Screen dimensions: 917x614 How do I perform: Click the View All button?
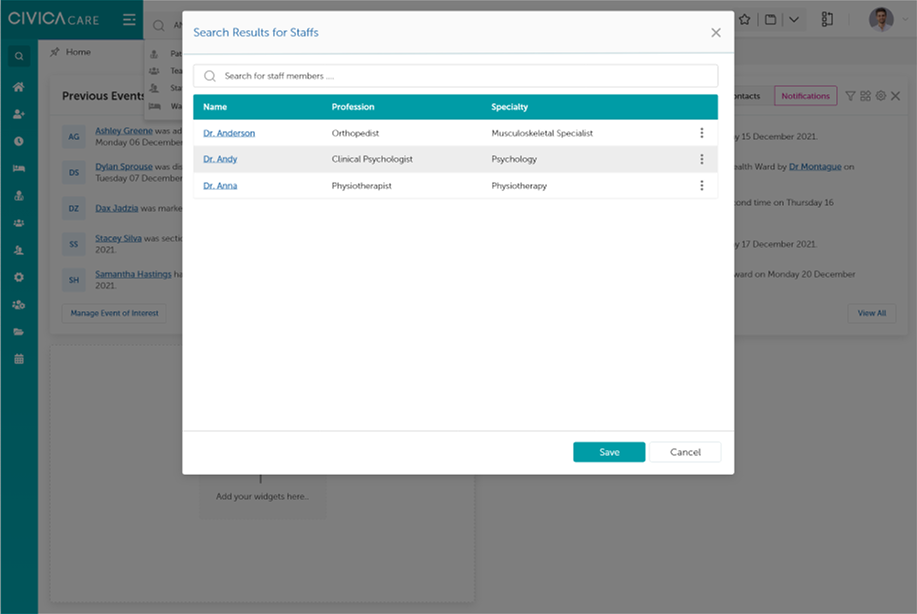coord(871,313)
